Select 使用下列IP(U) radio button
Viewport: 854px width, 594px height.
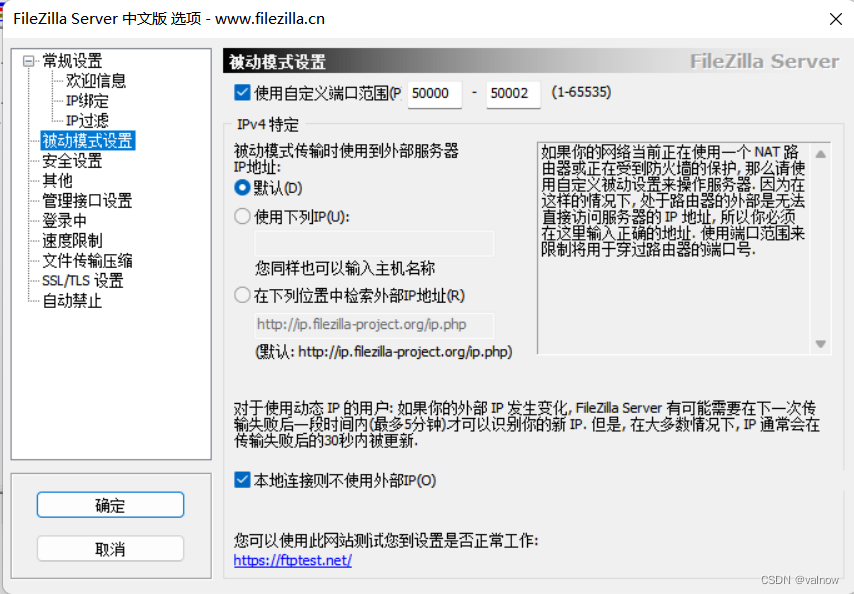[x=242, y=217]
